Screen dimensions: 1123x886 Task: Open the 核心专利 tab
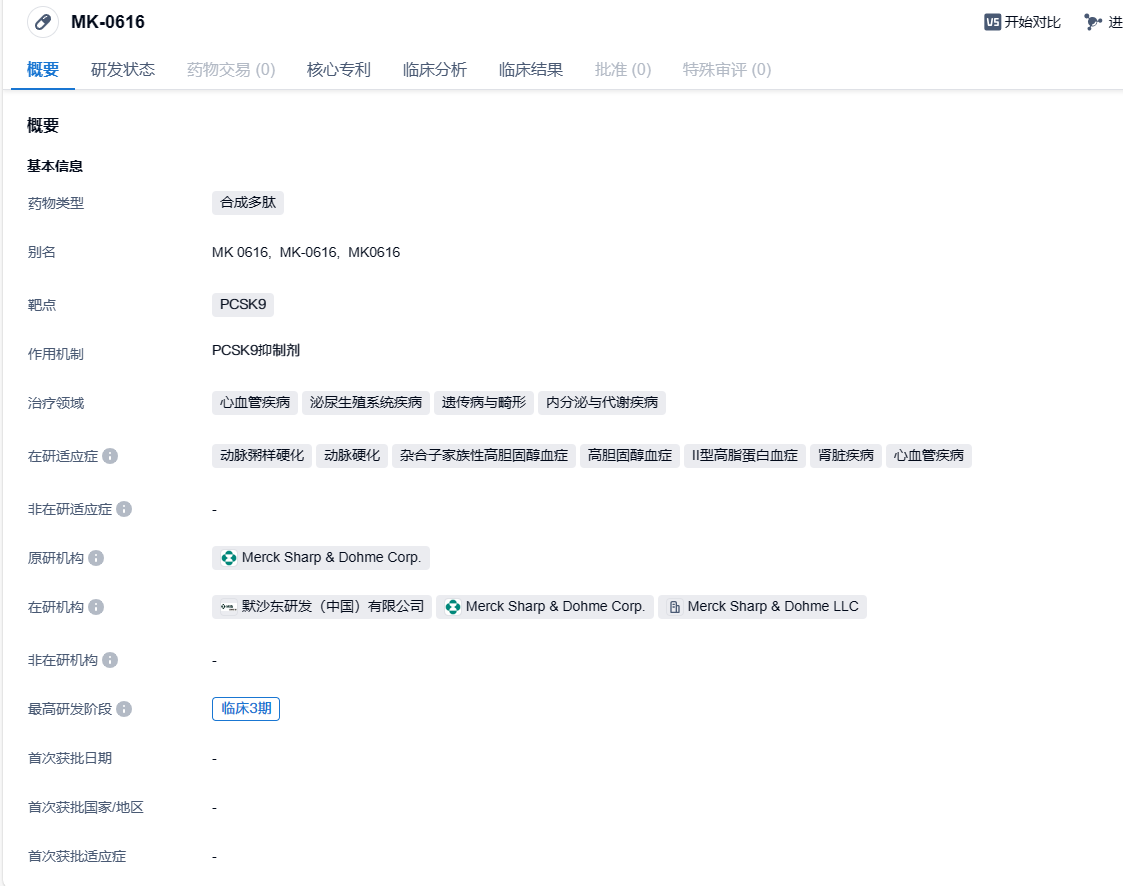[x=339, y=70]
